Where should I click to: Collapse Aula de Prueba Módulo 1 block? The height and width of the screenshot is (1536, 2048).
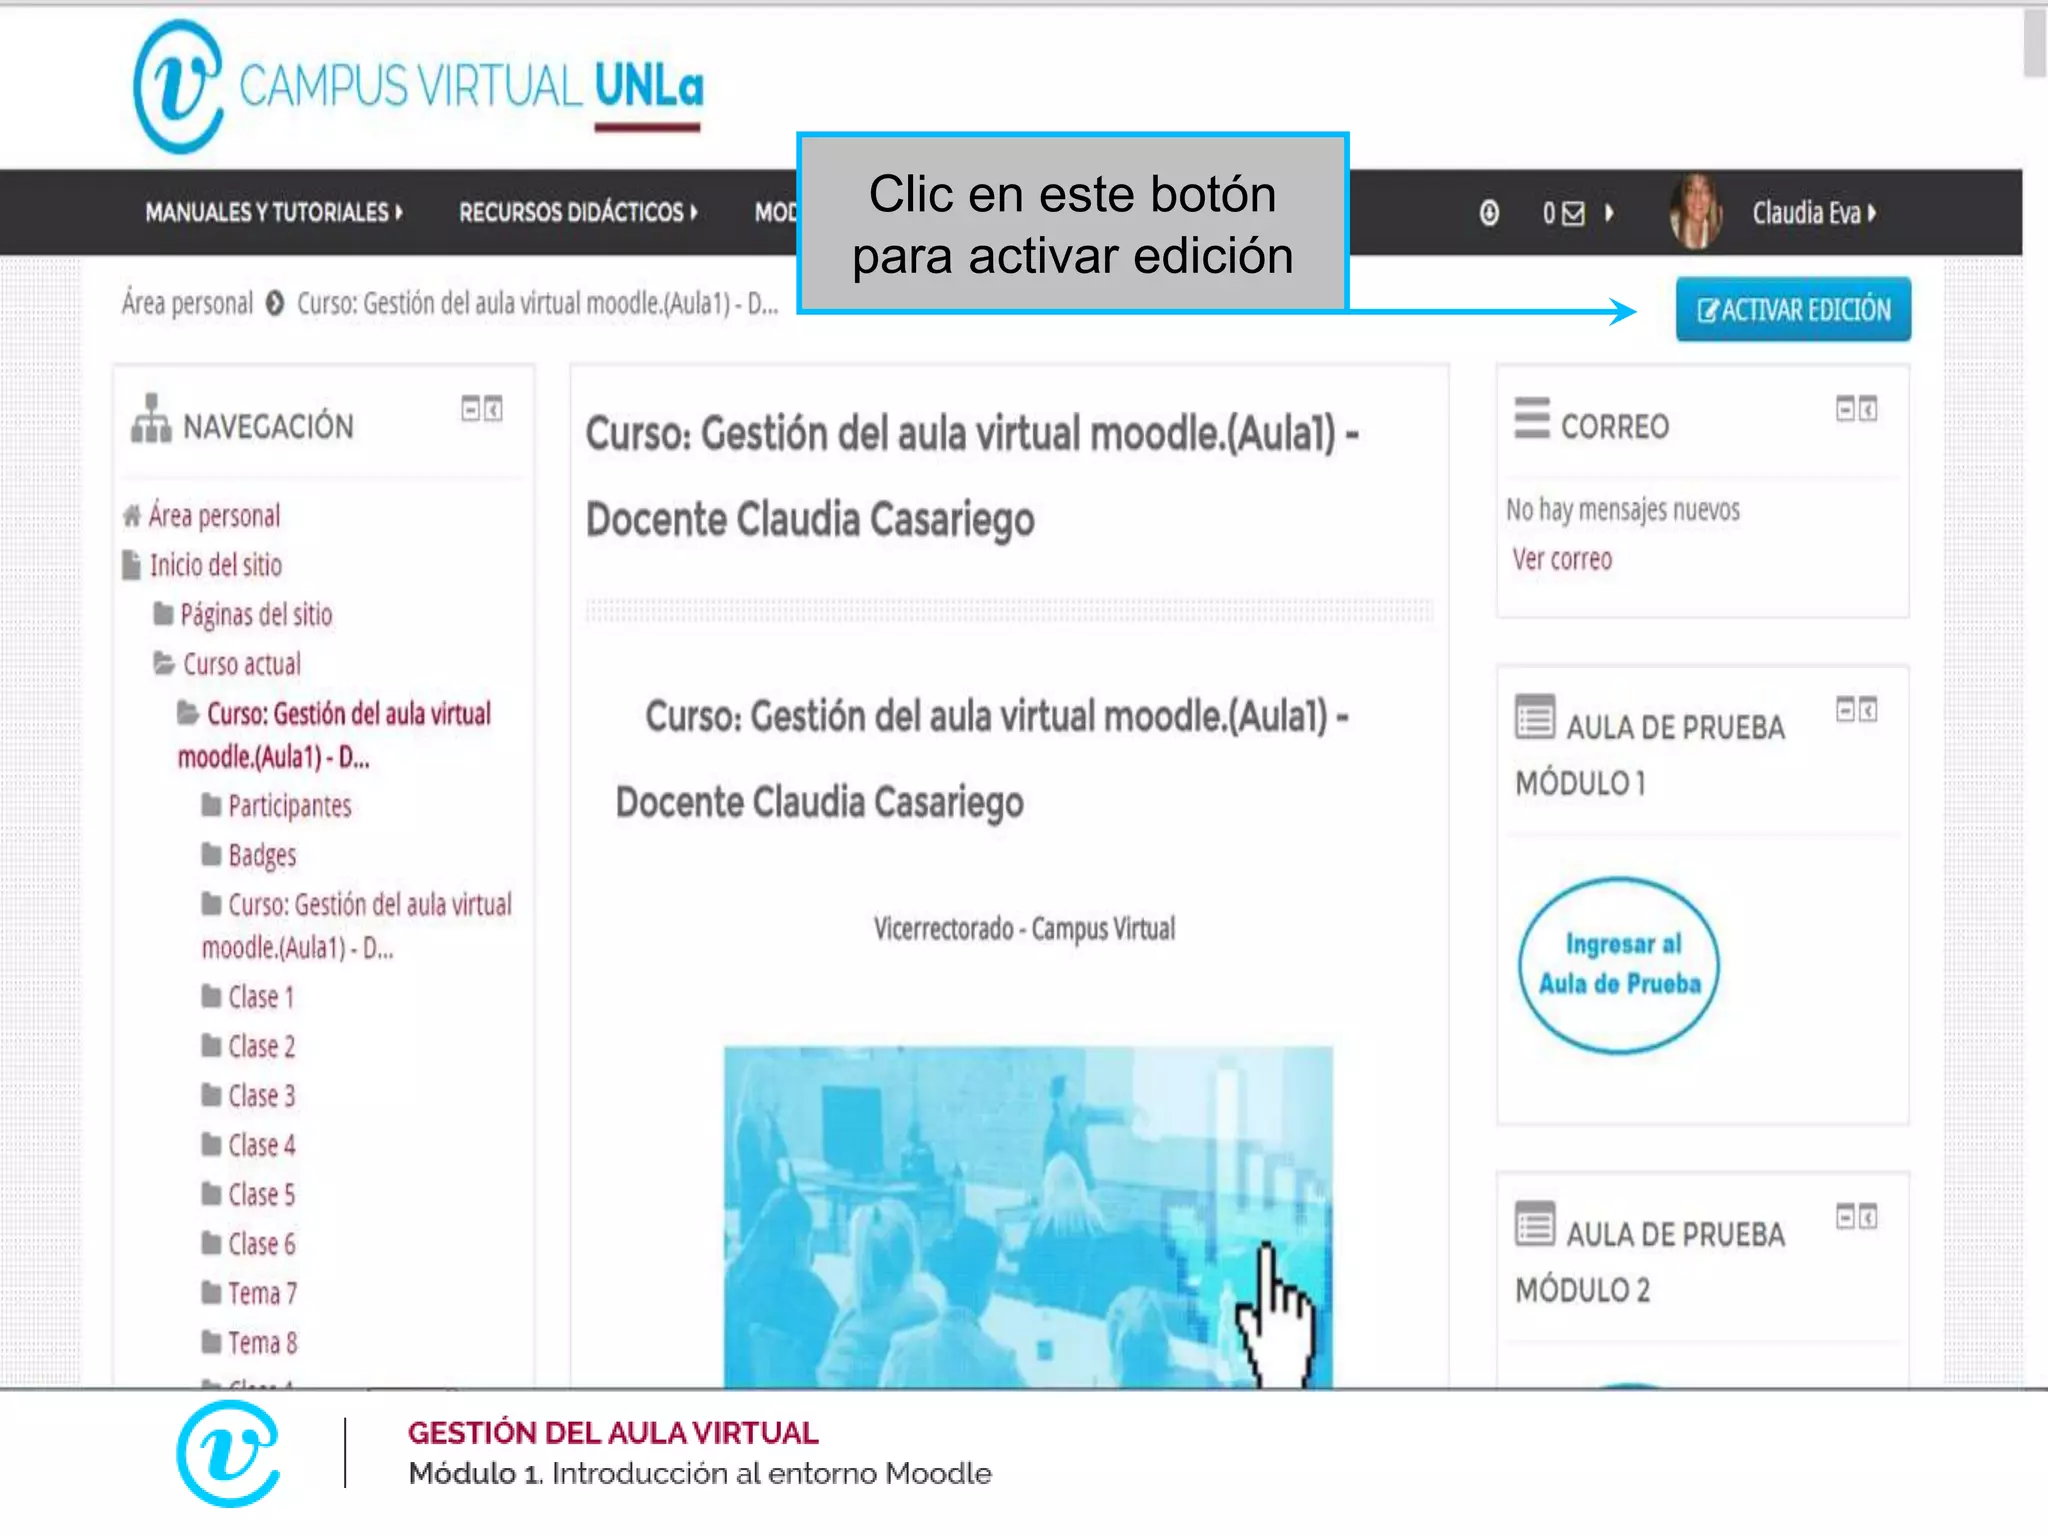coord(1845,709)
